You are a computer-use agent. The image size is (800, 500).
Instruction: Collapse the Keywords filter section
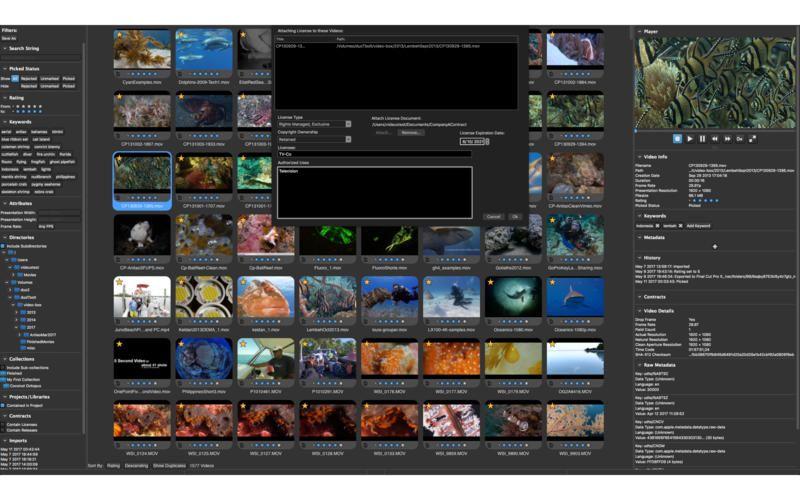[5, 122]
